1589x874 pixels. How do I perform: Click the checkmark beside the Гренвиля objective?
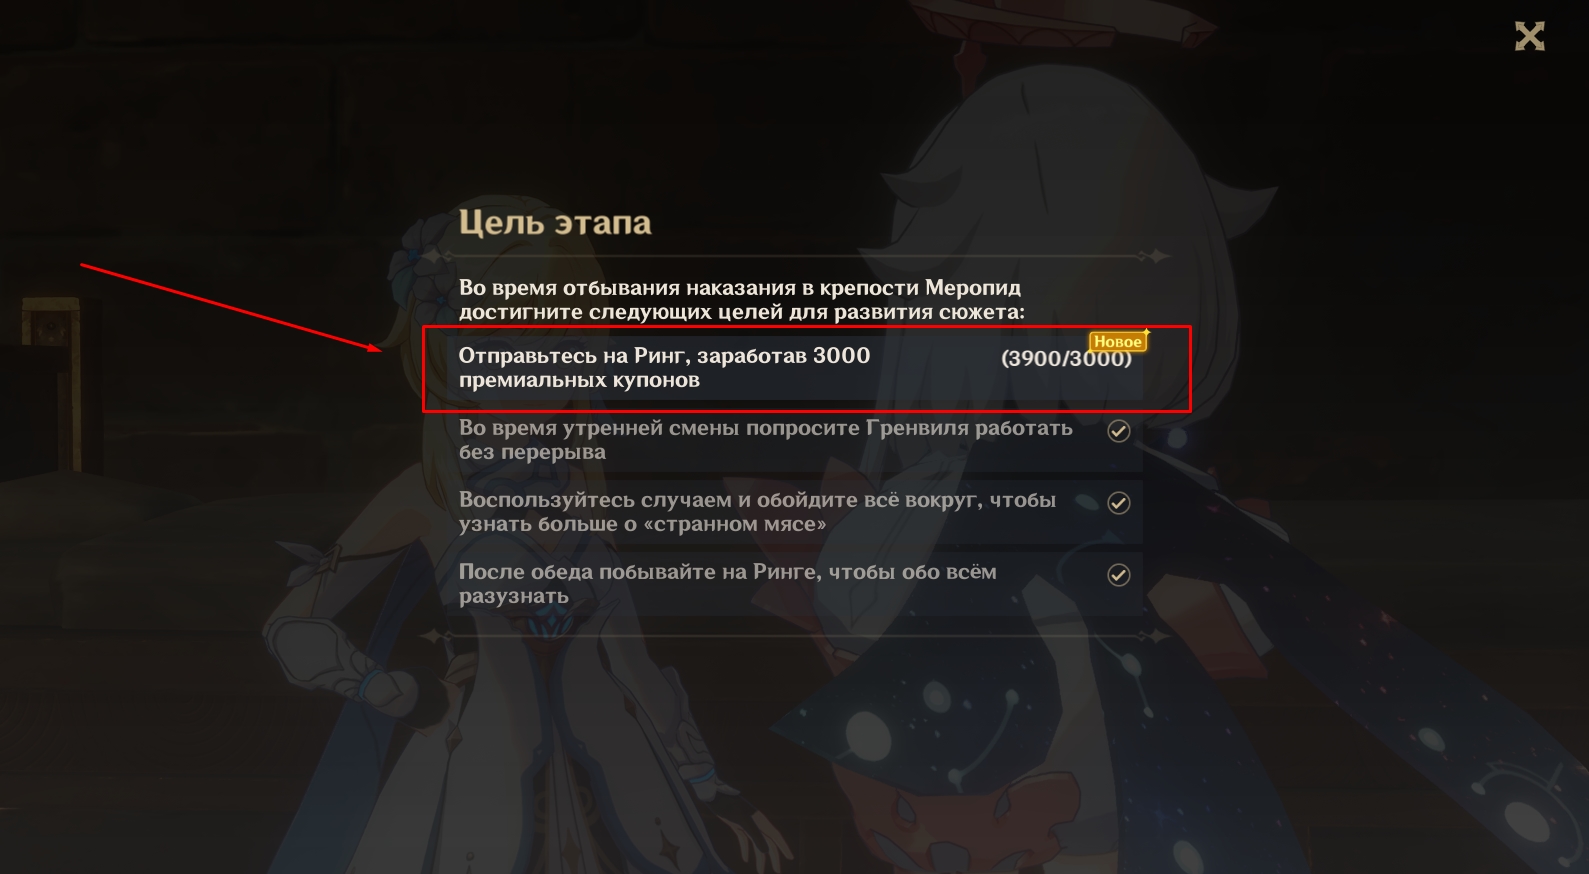click(1118, 431)
